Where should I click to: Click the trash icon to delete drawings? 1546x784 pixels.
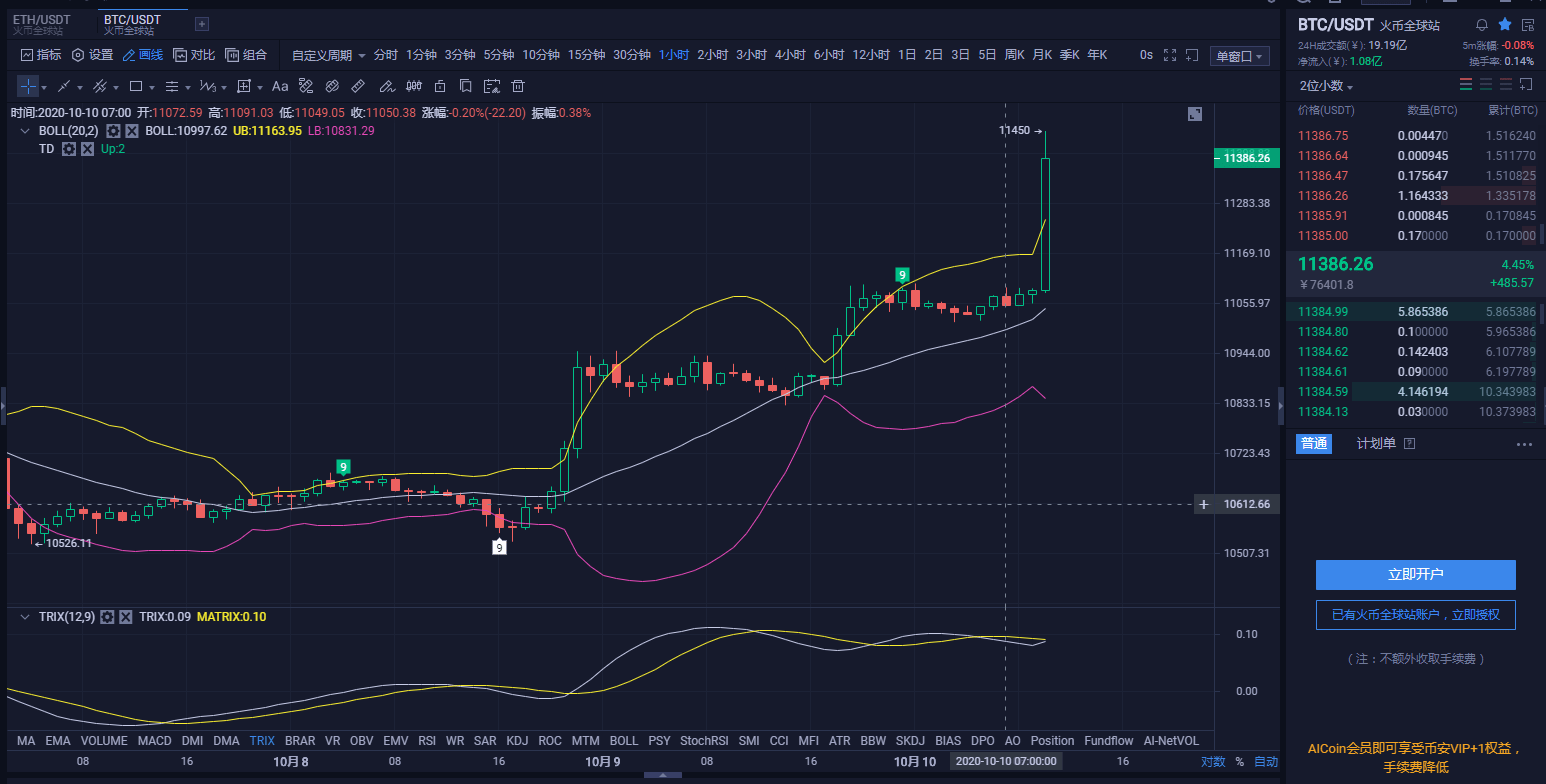pos(518,86)
